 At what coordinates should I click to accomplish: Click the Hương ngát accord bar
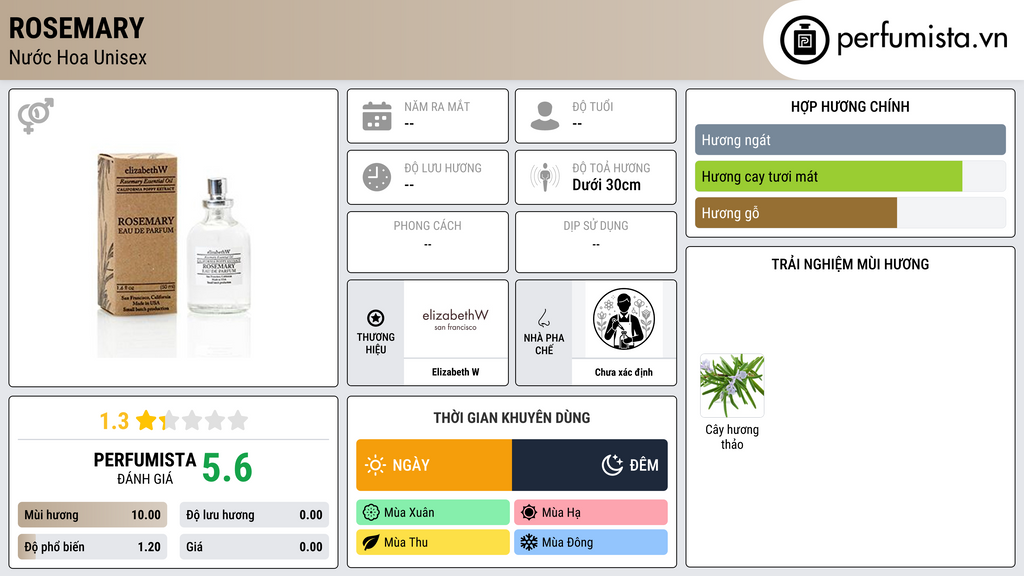850,140
